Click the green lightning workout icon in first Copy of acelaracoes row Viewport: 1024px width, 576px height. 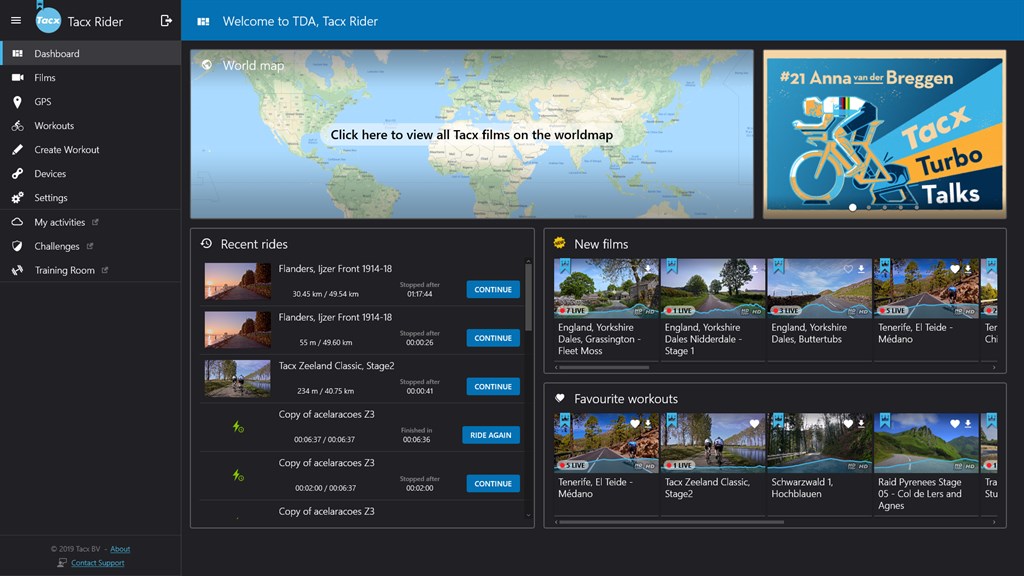(x=238, y=427)
